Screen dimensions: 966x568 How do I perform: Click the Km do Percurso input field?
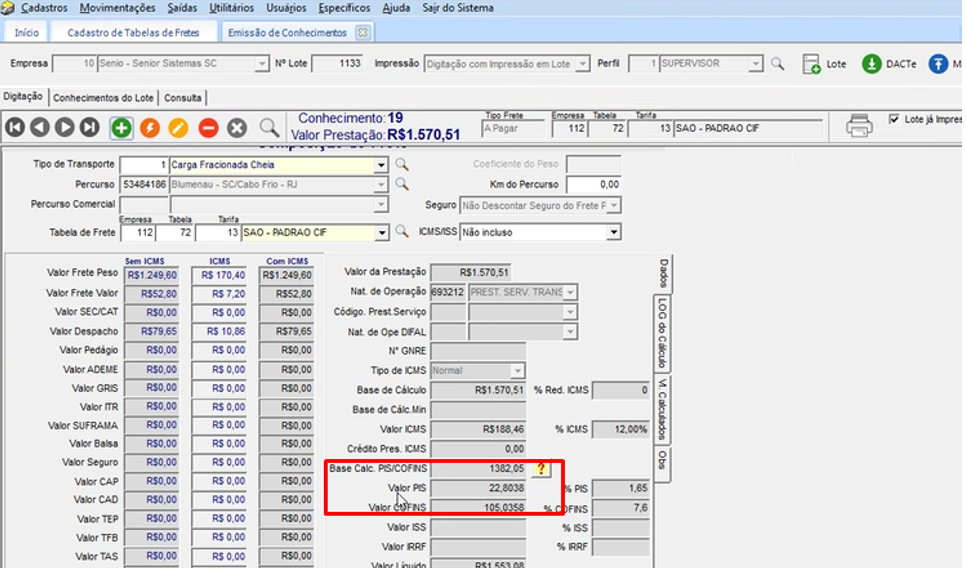[x=593, y=185]
